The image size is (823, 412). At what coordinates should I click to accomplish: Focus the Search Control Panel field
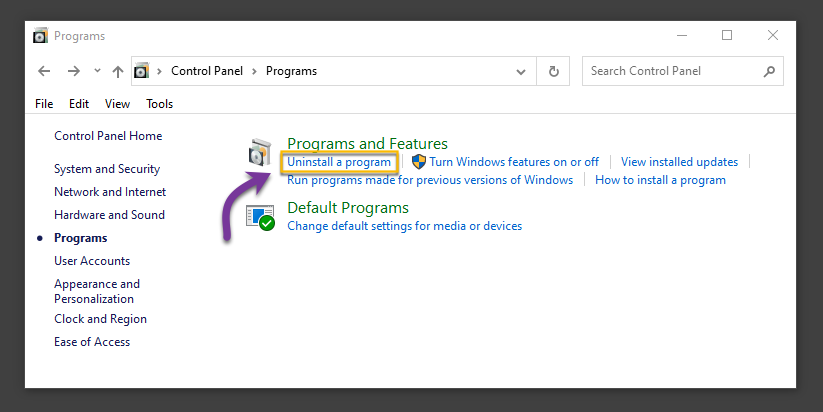pos(682,71)
